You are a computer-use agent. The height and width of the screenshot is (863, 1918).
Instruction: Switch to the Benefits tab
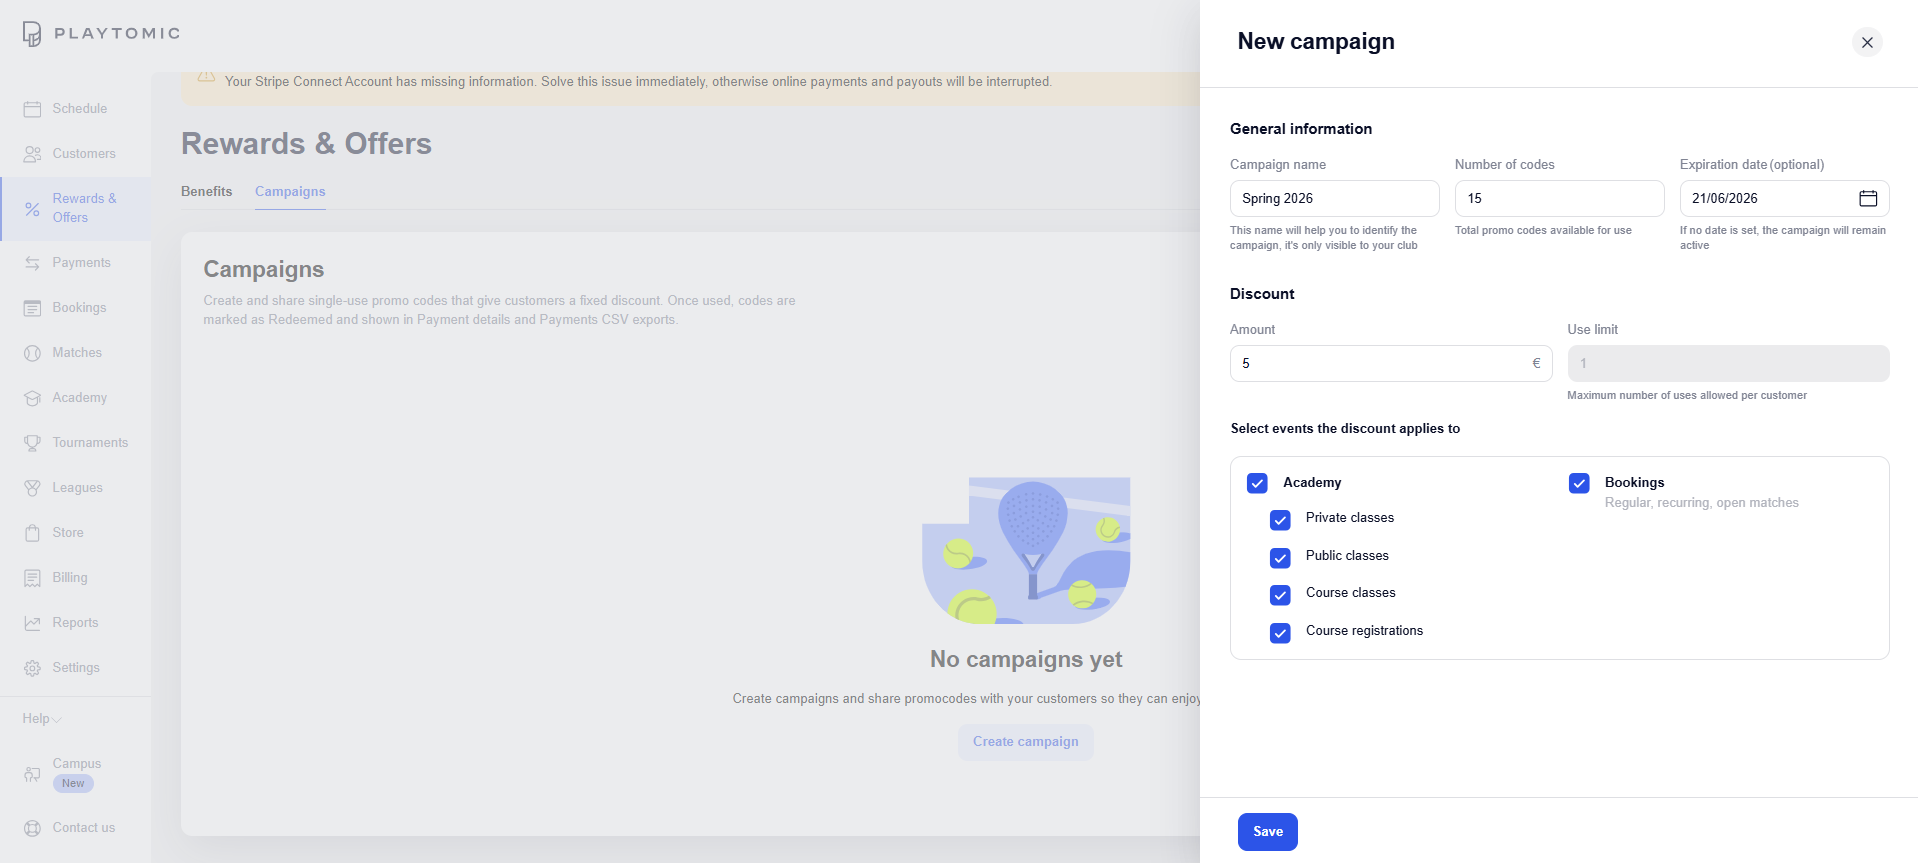click(206, 191)
